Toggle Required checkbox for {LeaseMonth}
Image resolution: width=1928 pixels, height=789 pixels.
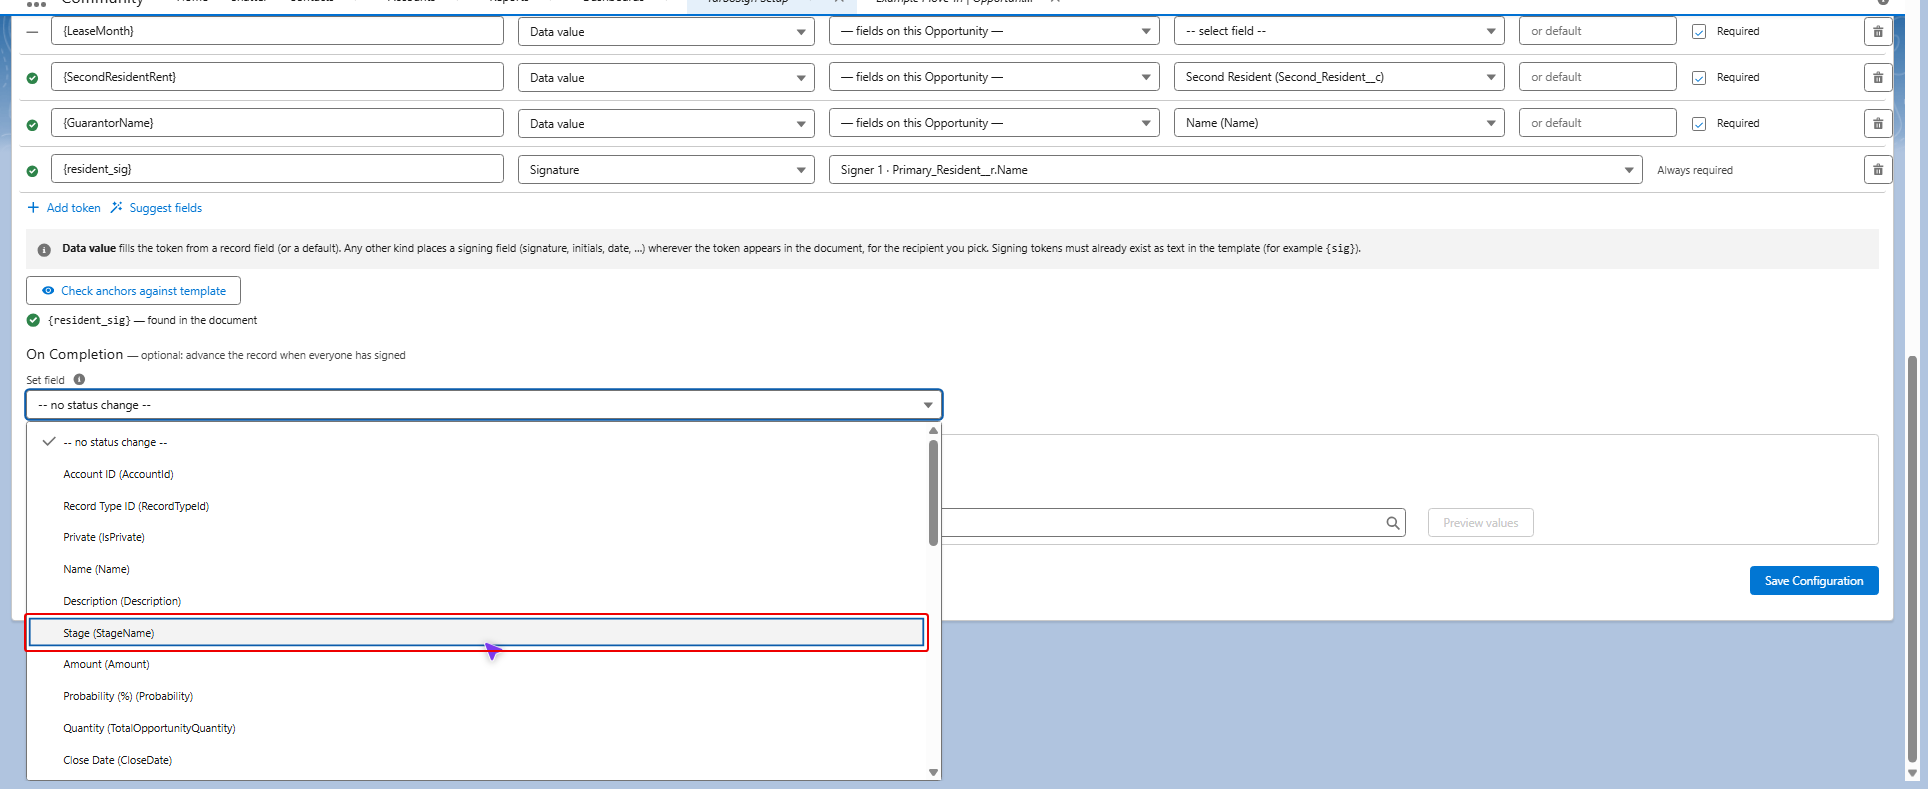pyautogui.click(x=1699, y=31)
